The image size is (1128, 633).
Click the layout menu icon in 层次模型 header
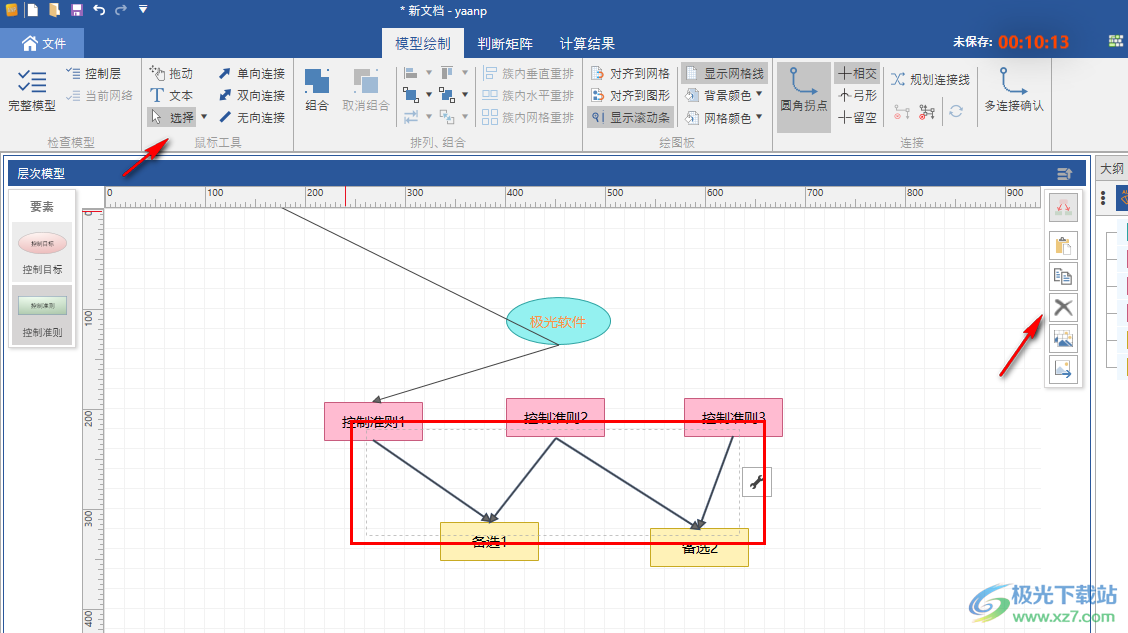pos(1065,173)
